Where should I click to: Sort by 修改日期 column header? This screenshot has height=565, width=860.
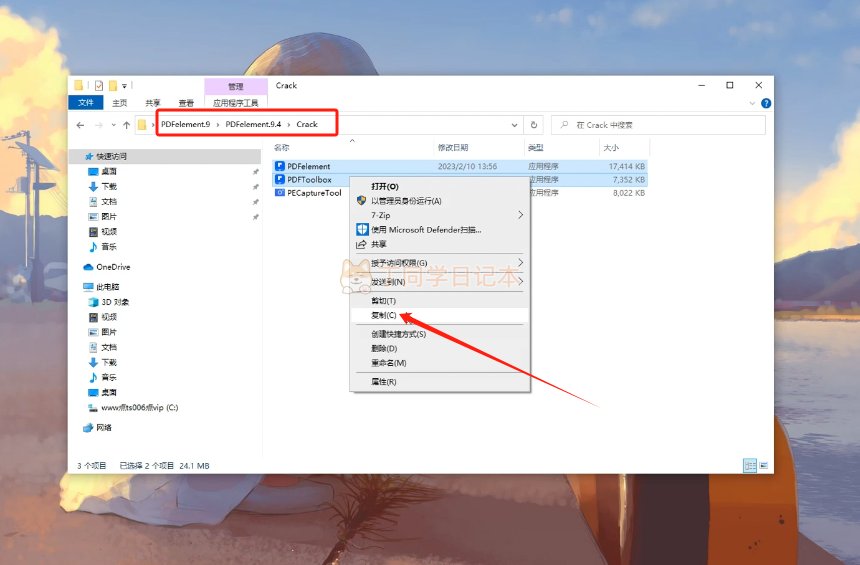[453, 148]
